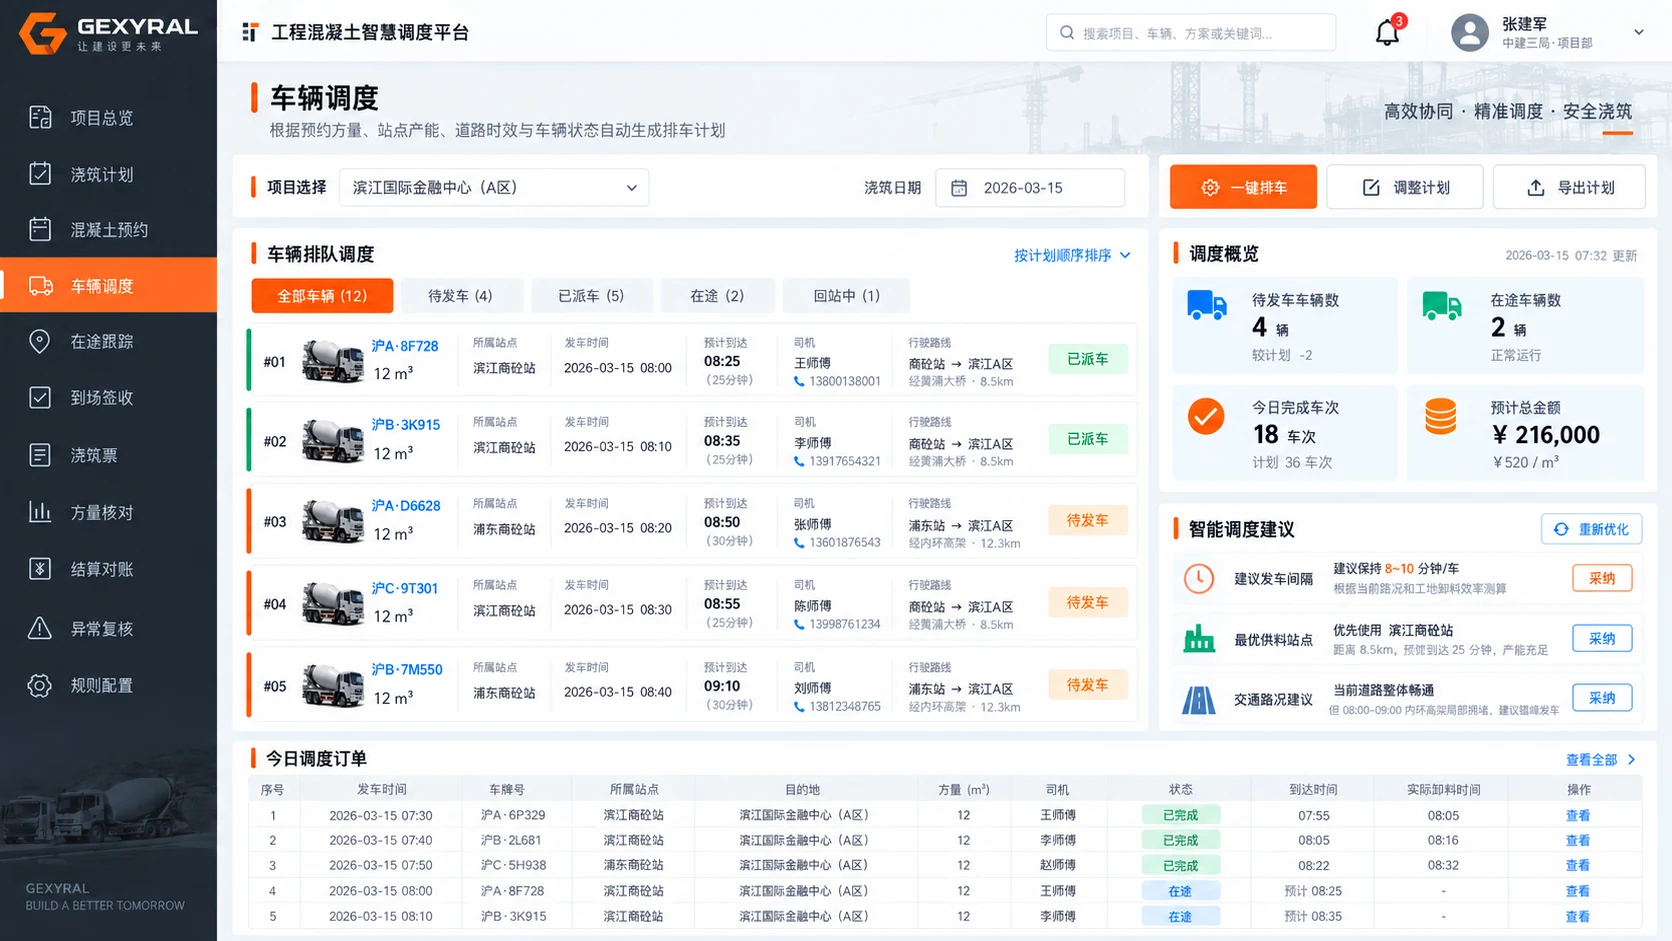Viewport: 1672px width, 941px height.
Task: Click the GEXYRAL logo
Action: click(x=109, y=33)
